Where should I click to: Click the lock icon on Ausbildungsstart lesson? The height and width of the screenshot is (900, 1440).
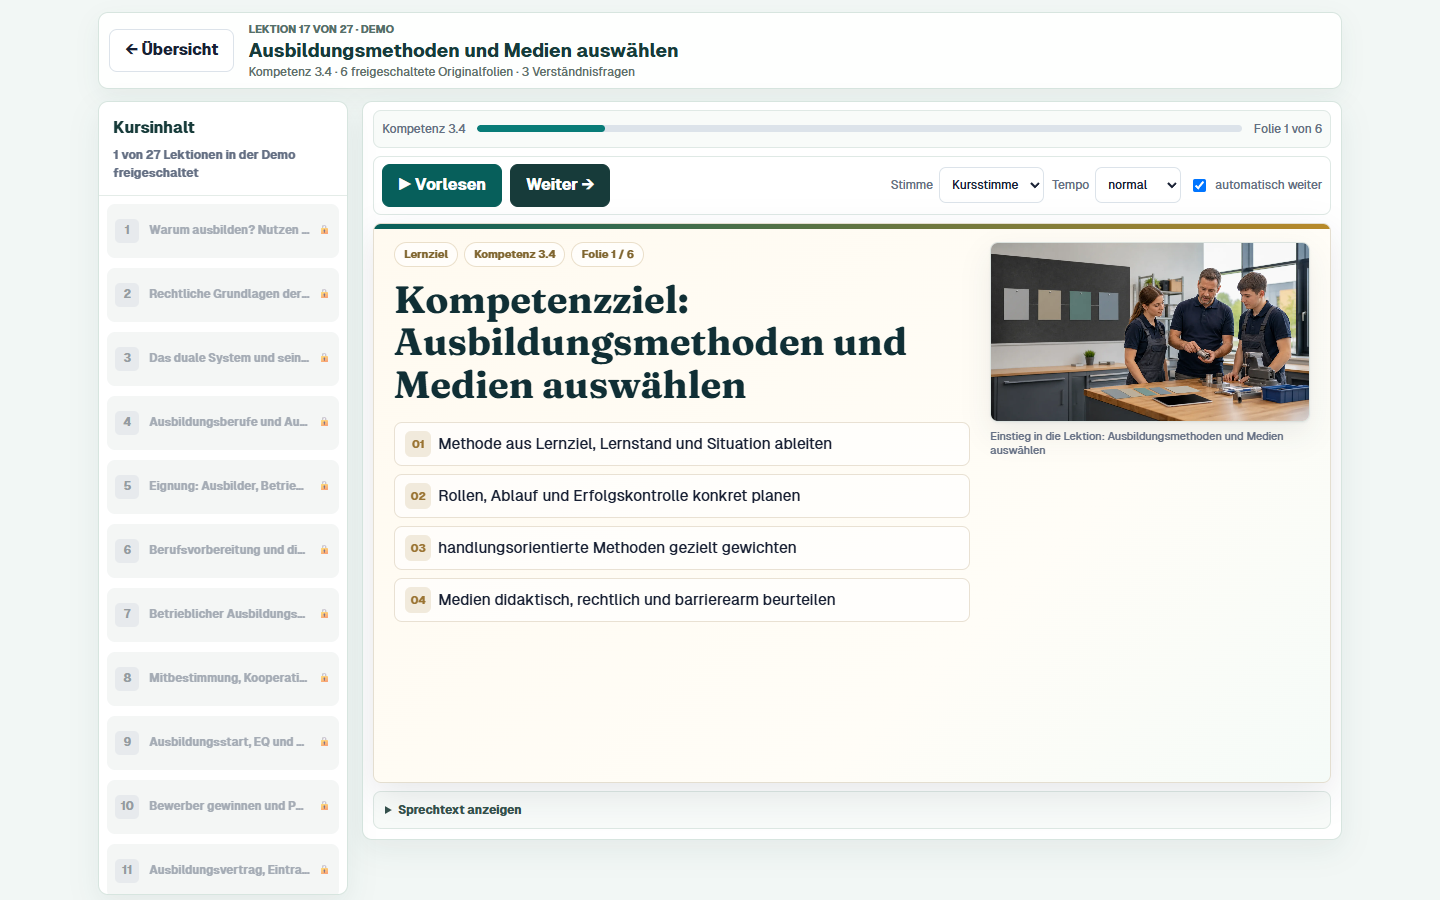[324, 742]
